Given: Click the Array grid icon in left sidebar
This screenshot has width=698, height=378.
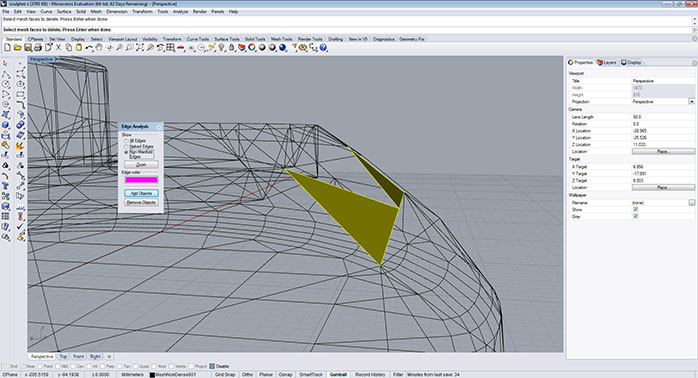Looking at the screenshot, I should coord(5,217).
